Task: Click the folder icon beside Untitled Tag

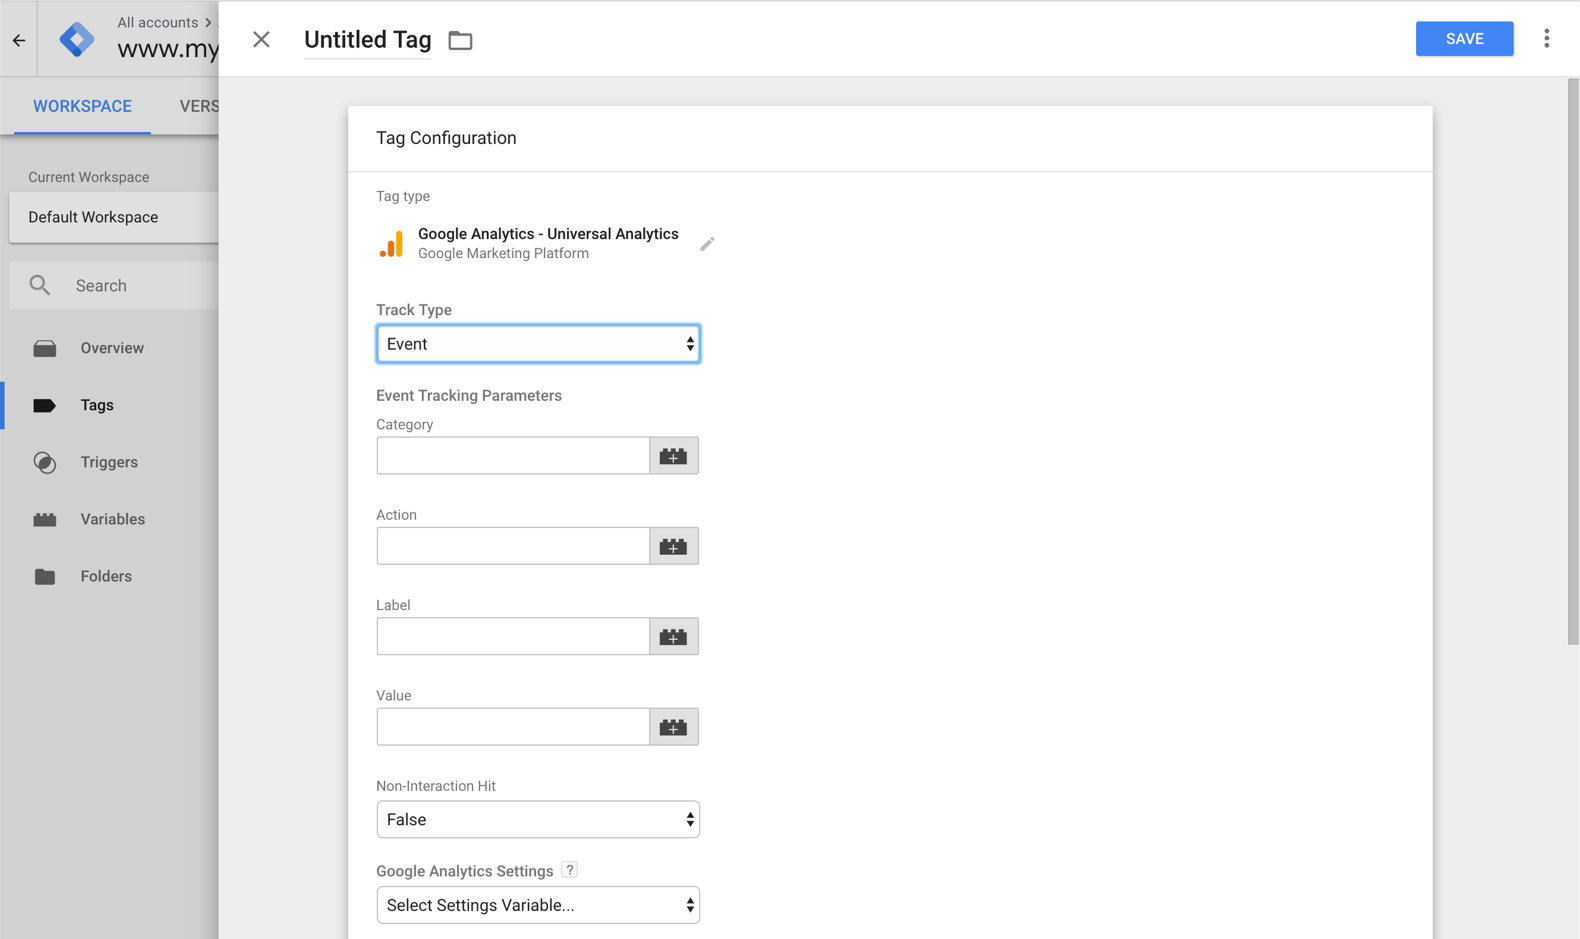Action: coord(460,40)
